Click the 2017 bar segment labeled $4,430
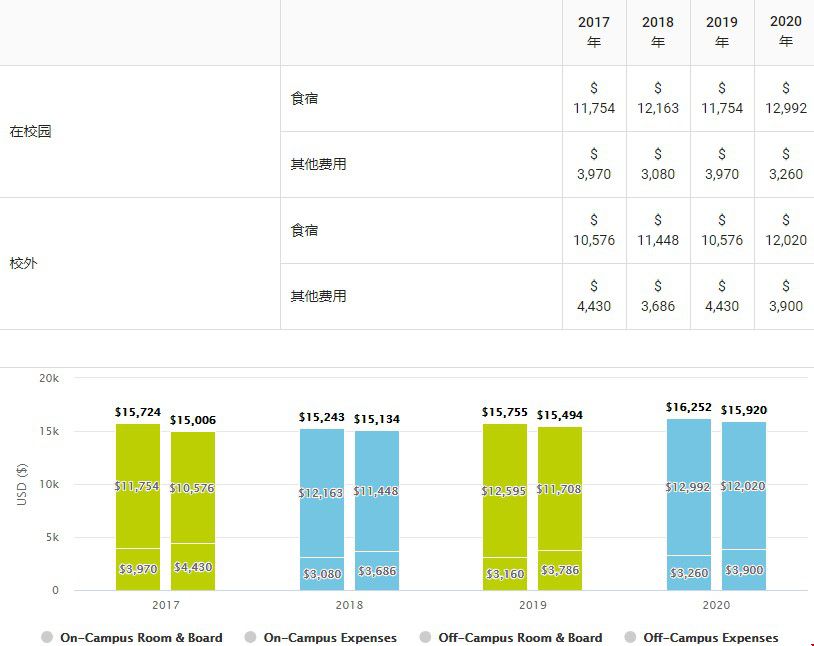The width and height of the screenshot is (814, 646). pos(193,567)
